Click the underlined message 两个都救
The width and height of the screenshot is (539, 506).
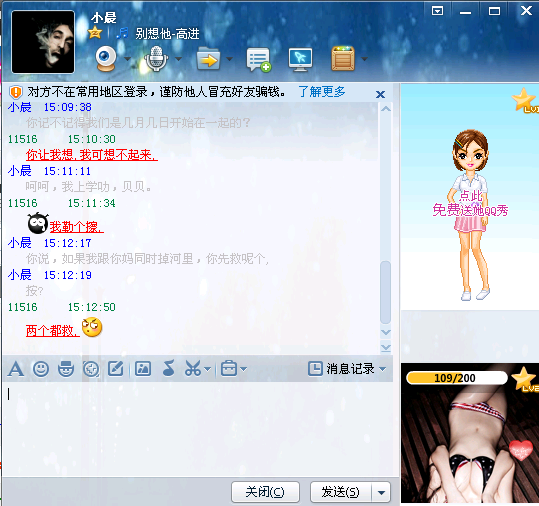point(53,331)
